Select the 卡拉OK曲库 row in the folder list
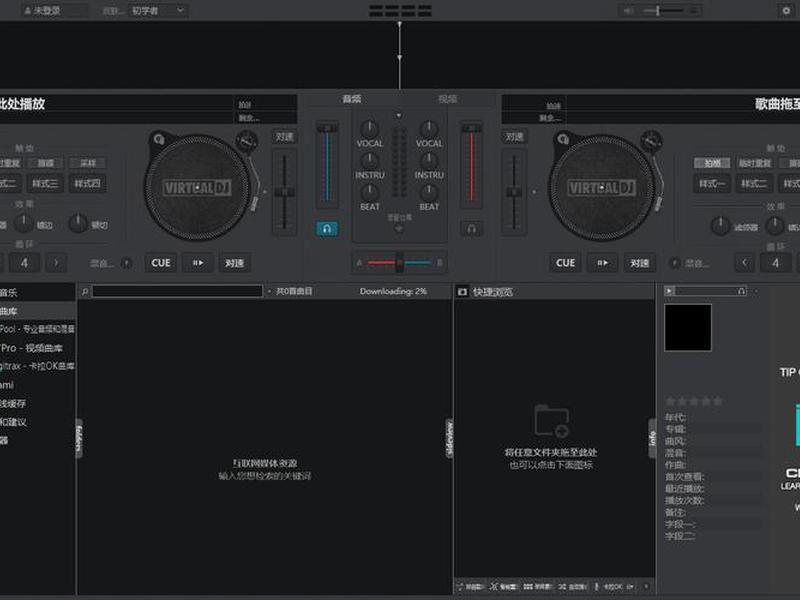This screenshot has width=800, height=600. (37, 366)
